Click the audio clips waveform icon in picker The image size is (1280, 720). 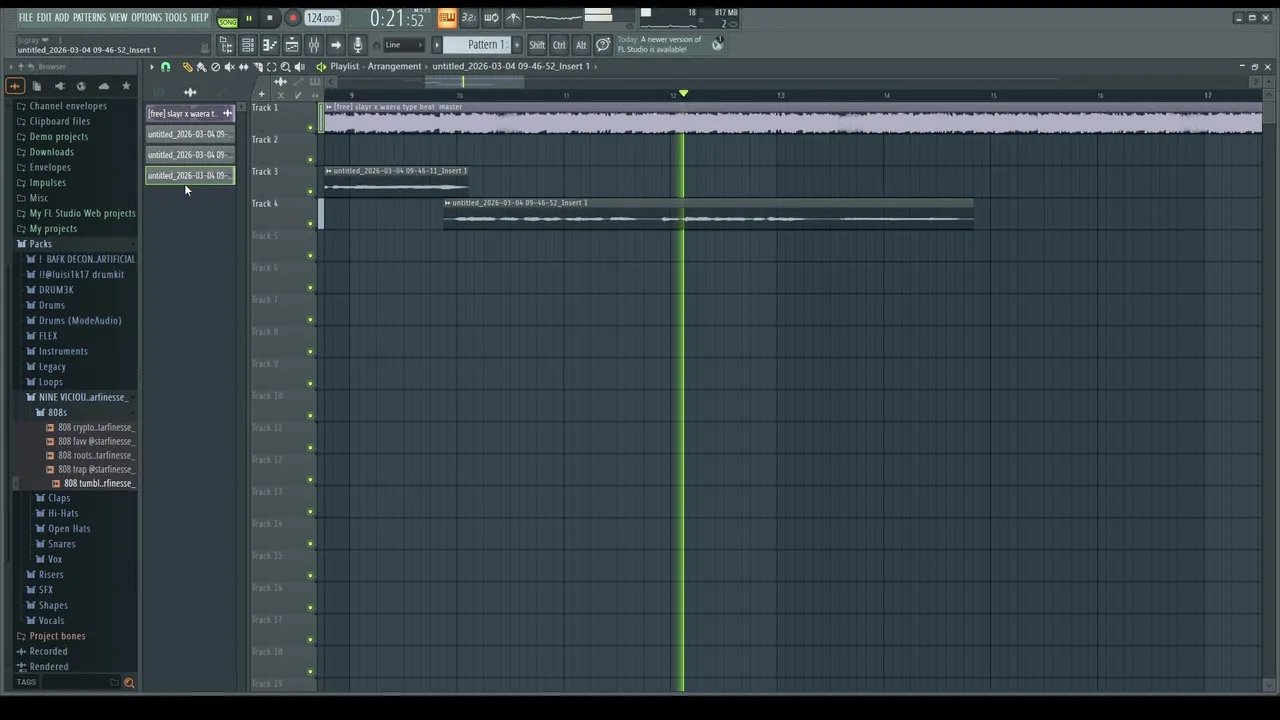[190, 92]
